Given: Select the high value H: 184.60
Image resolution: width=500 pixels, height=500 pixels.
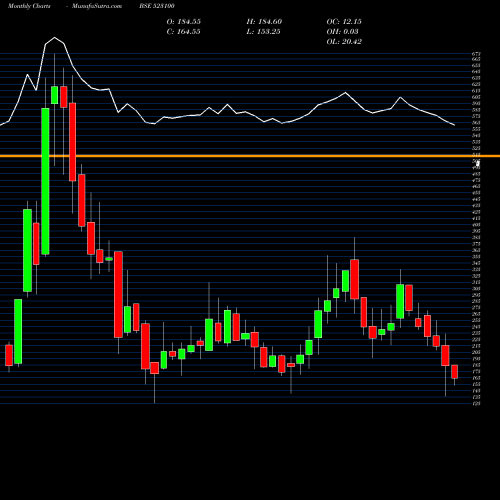Looking at the screenshot, I should point(264,22).
